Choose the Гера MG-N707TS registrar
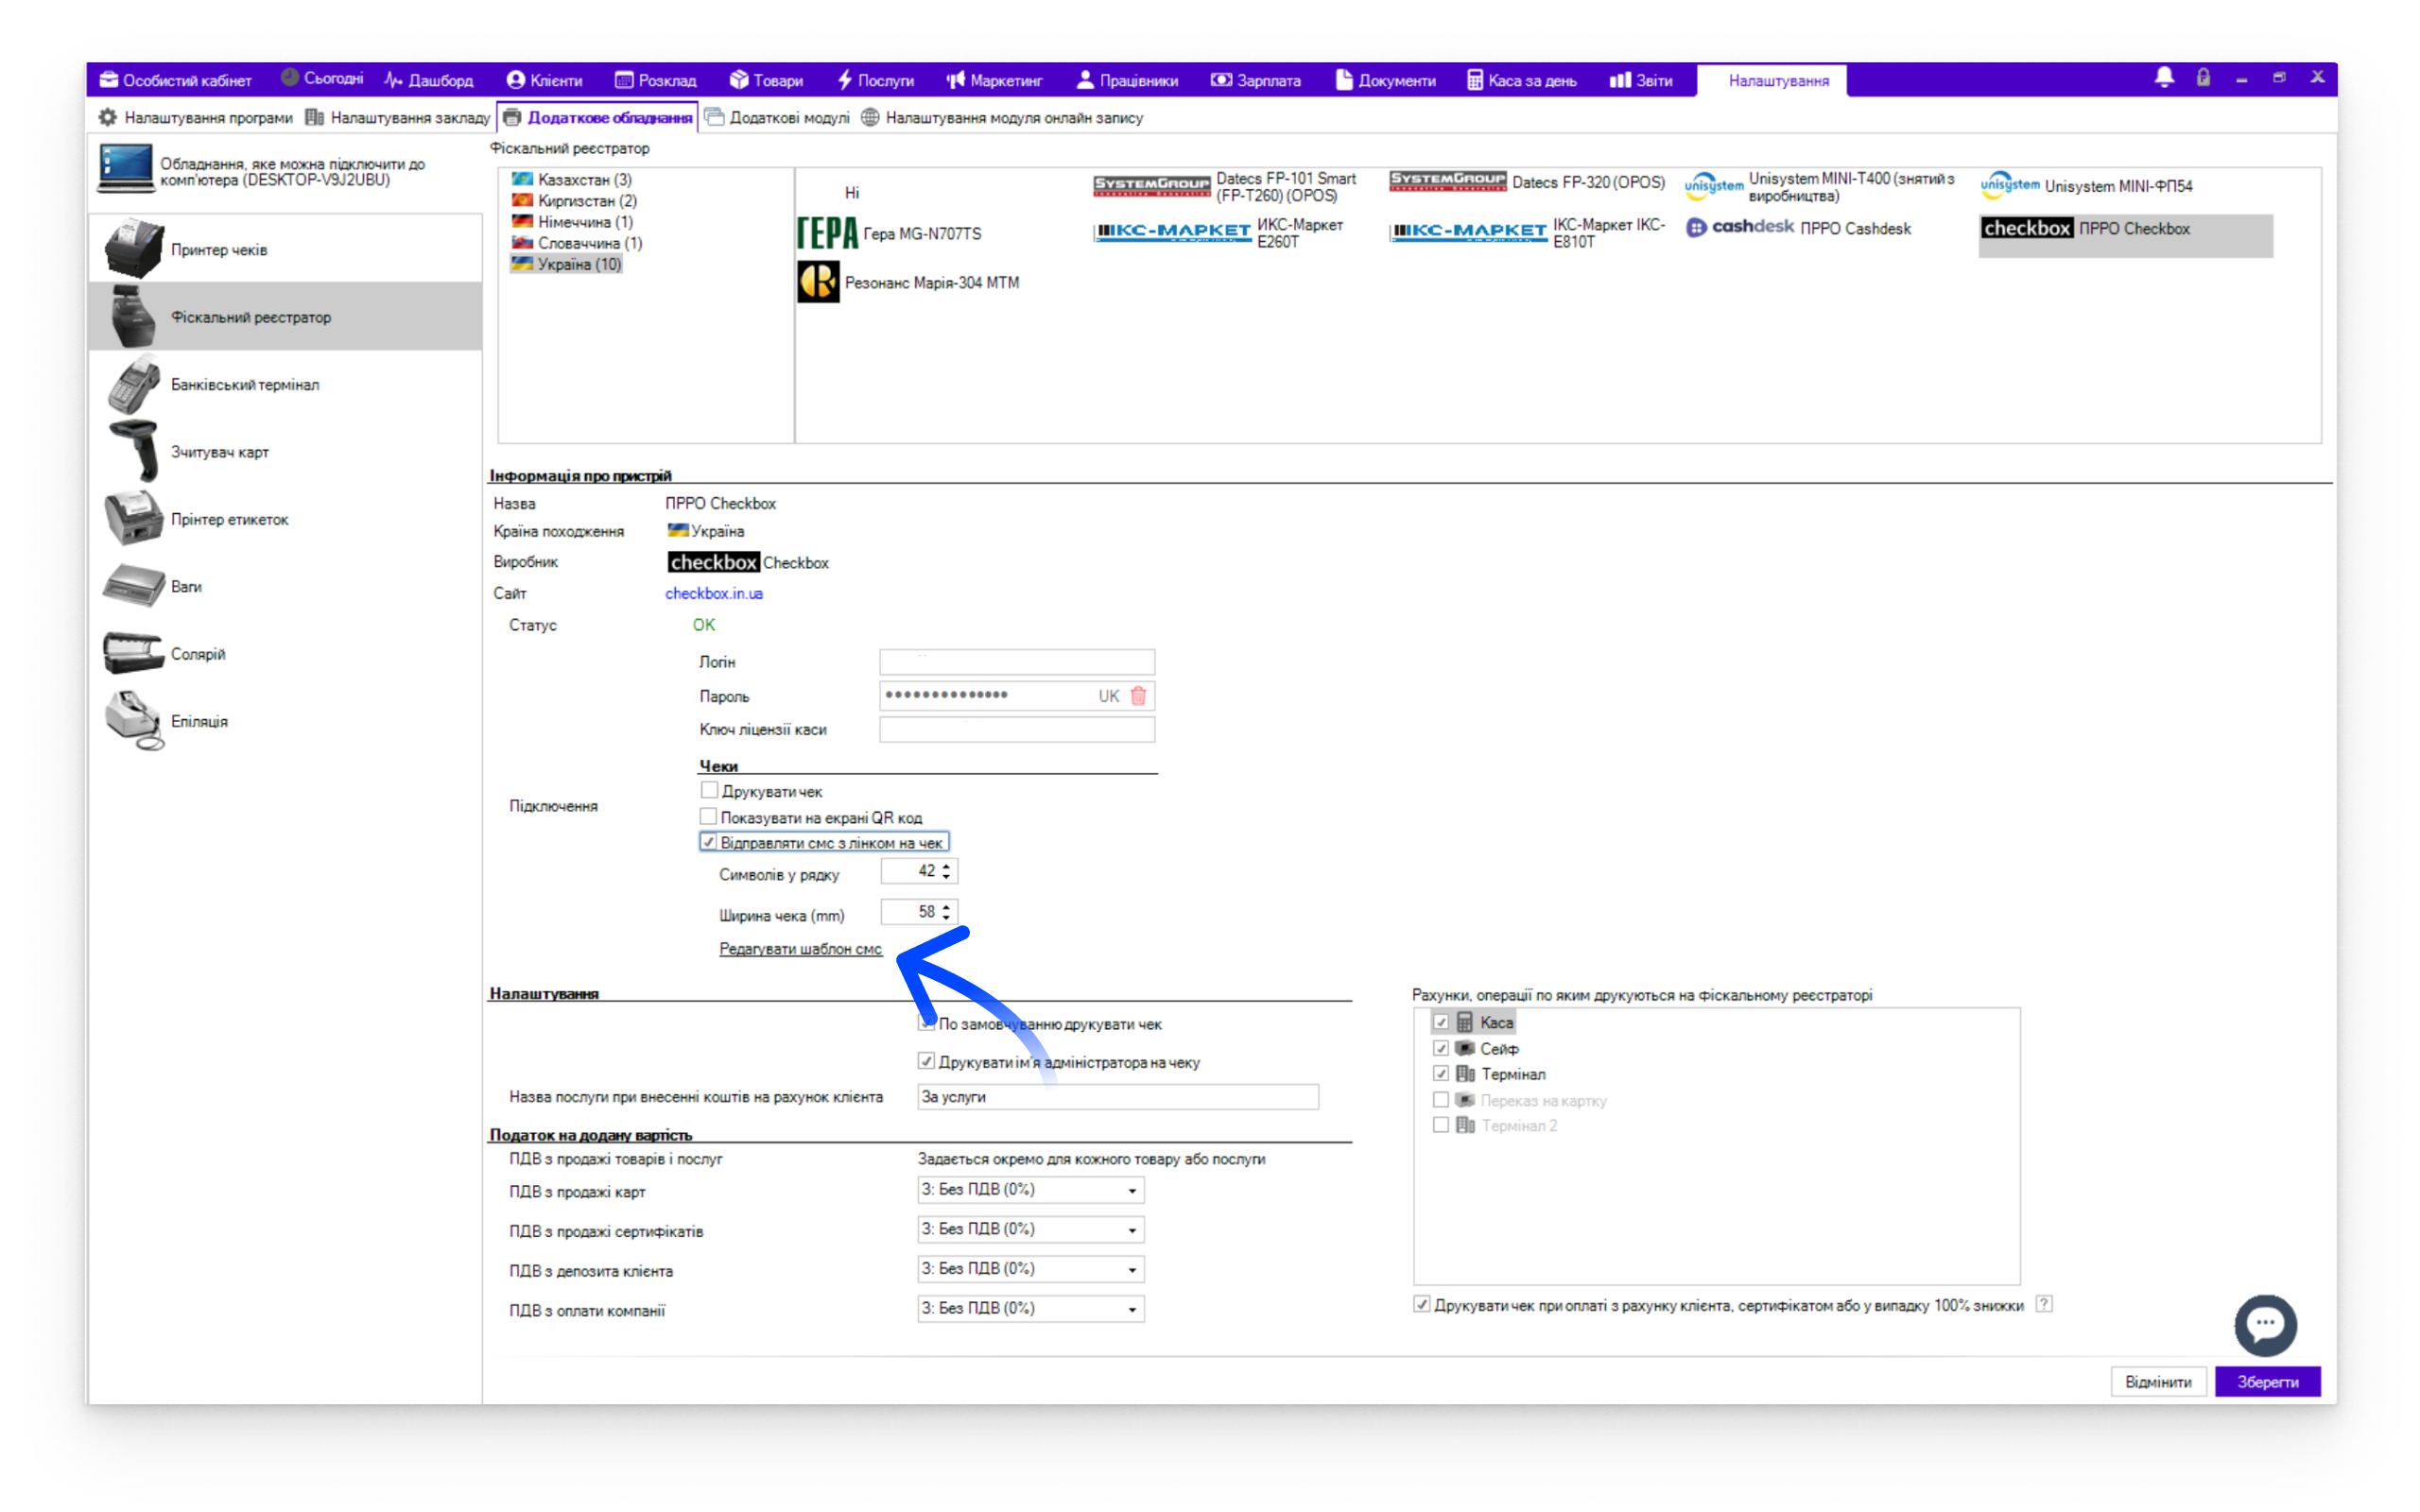 (x=890, y=233)
